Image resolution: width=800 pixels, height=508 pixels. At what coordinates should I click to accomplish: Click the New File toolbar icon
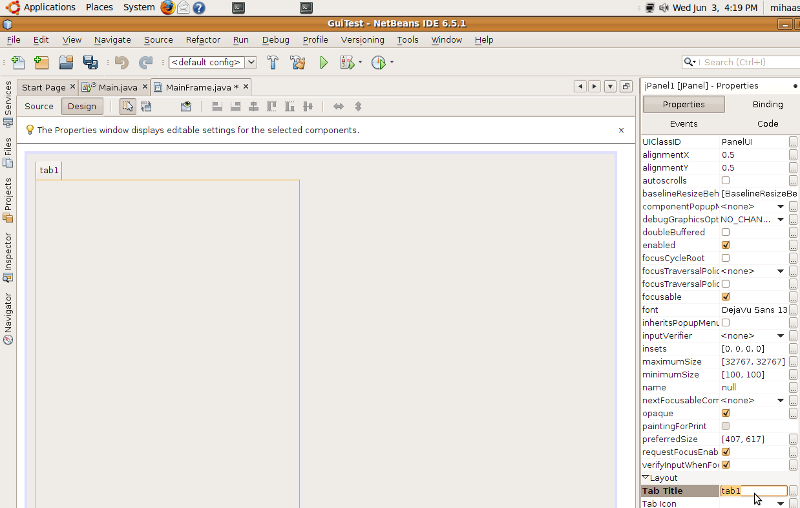[18, 62]
